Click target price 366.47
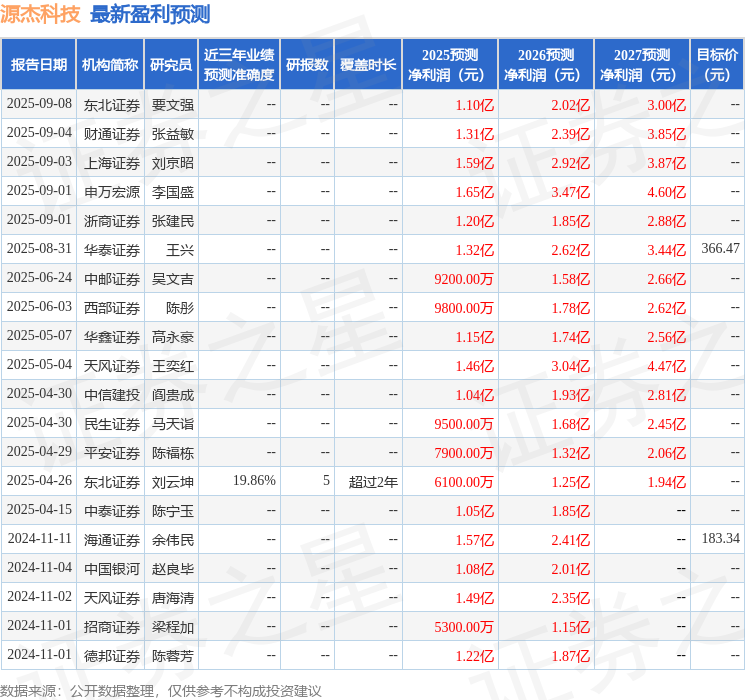The height and width of the screenshot is (700, 745). point(721,249)
